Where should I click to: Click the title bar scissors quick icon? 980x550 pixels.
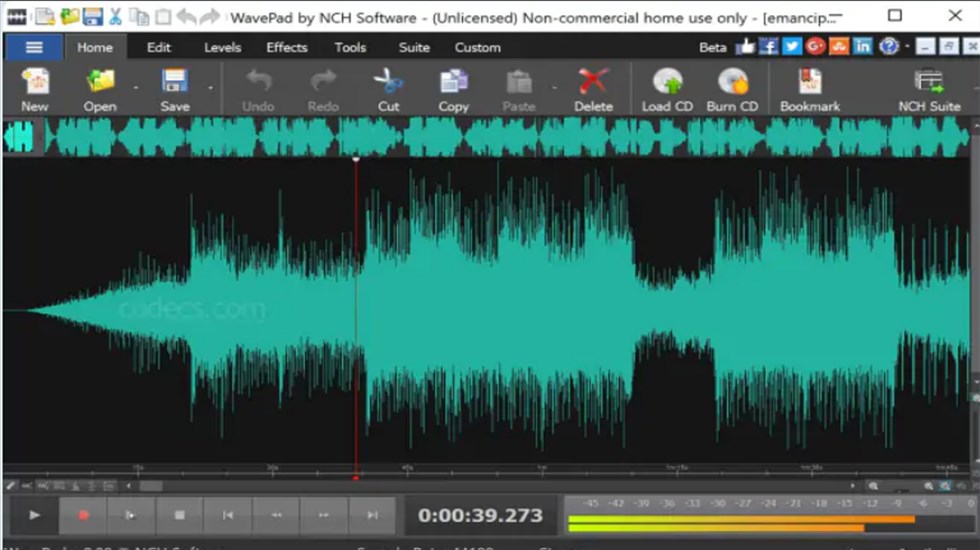[x=116, y=16]
